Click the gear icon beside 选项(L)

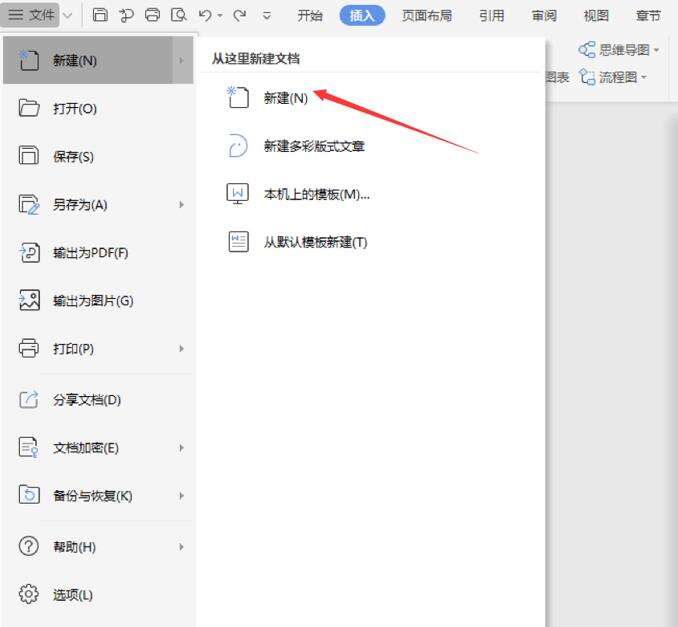tap(29, 595)
